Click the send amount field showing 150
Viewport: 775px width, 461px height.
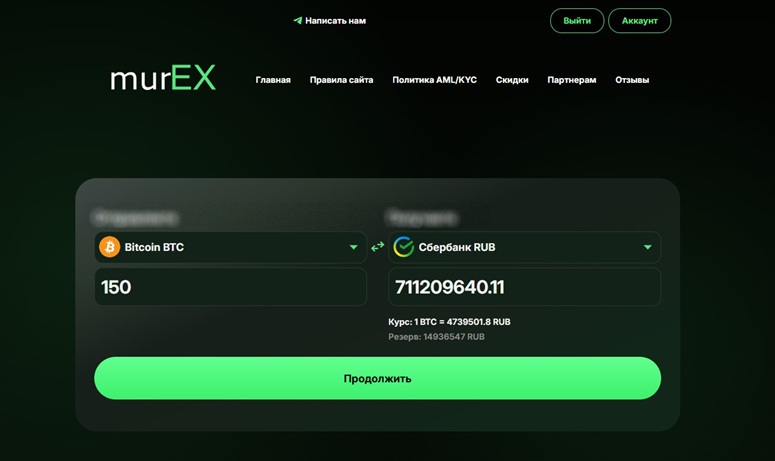point(230,287)
